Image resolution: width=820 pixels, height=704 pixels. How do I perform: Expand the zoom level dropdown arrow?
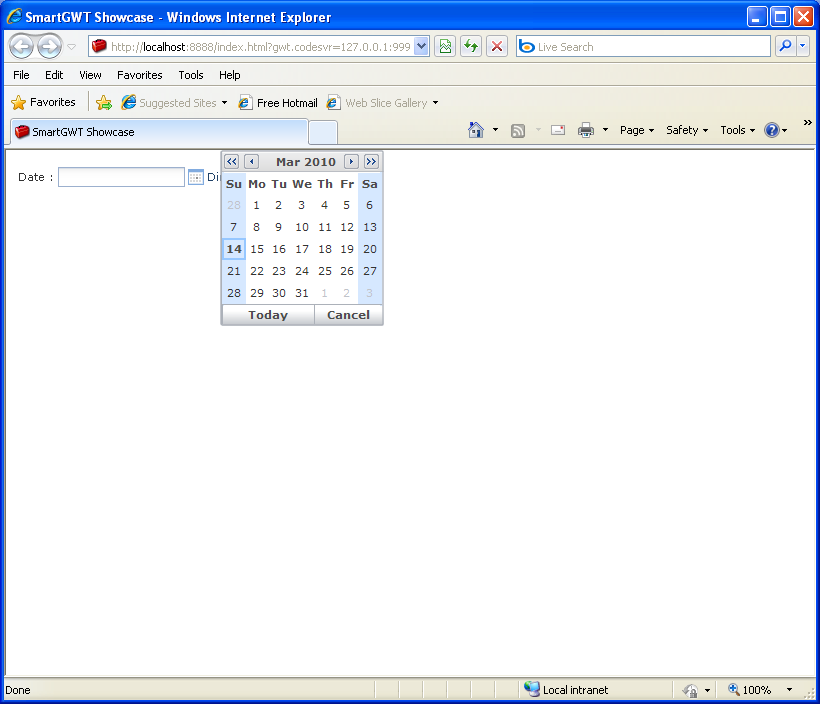(x=790, y=690)
